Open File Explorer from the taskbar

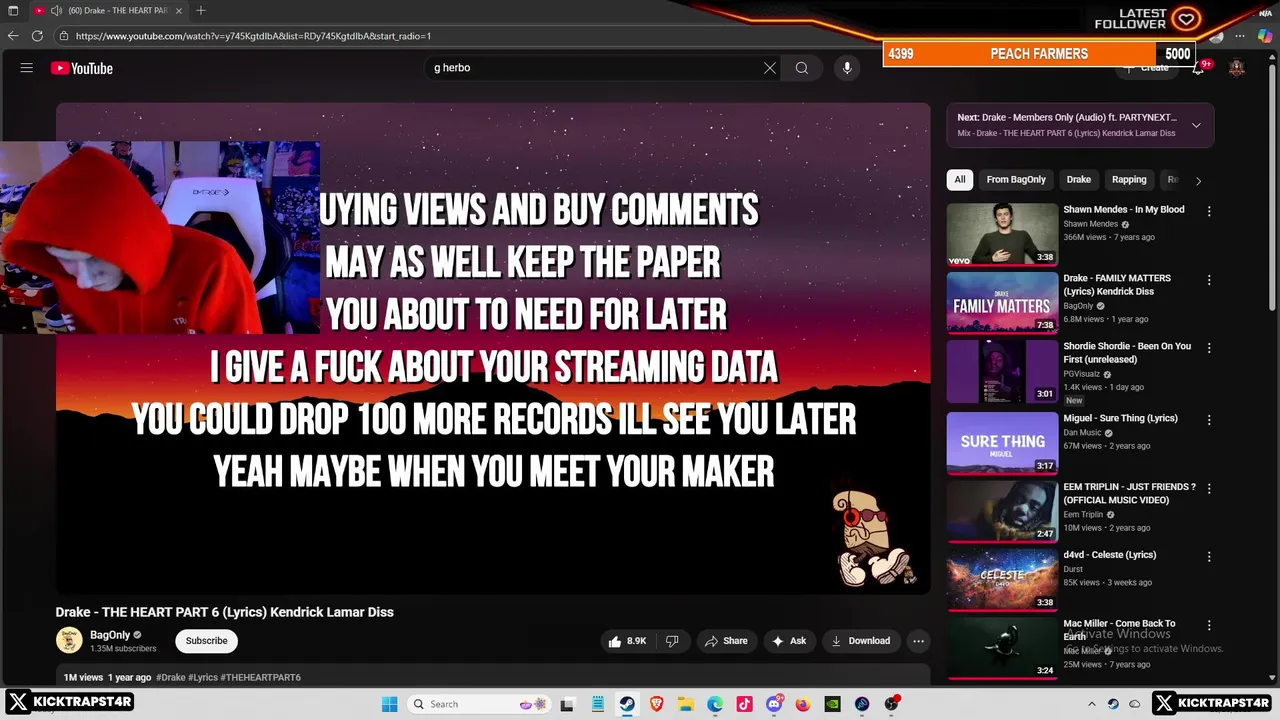(x=686, y=704)
